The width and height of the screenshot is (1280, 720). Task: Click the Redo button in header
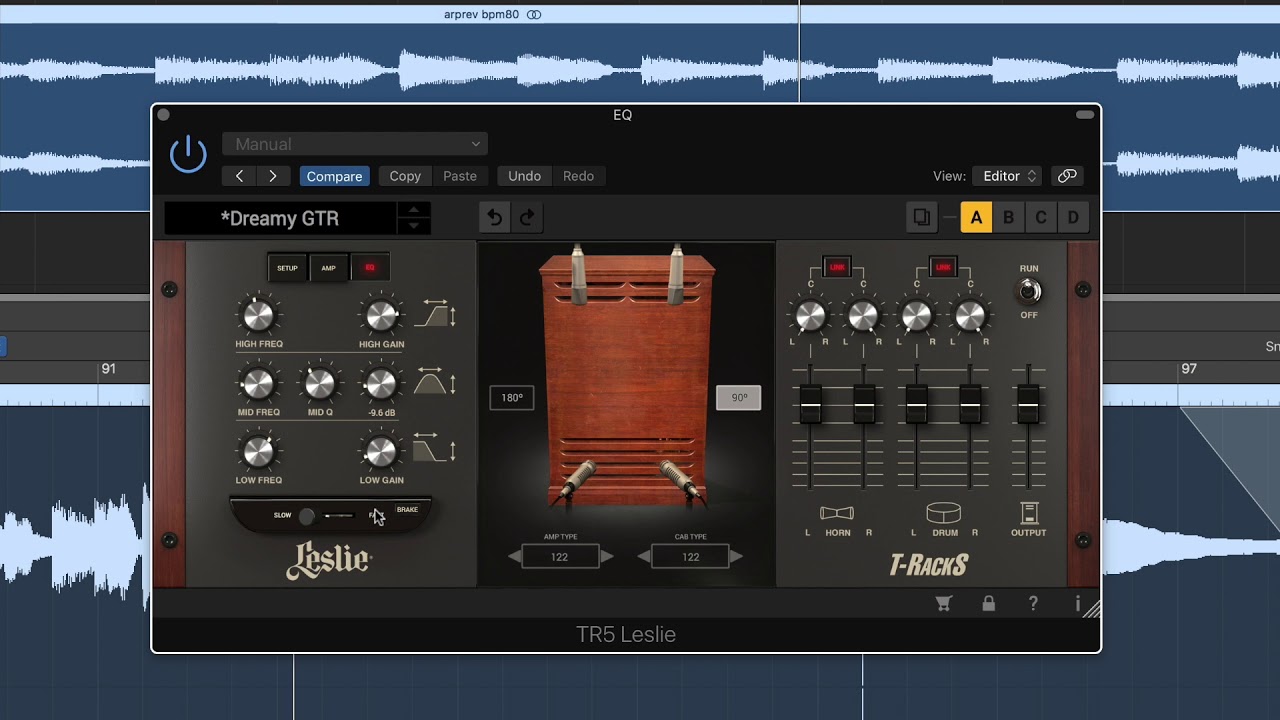pyautogui.click(x=578, y=176)
